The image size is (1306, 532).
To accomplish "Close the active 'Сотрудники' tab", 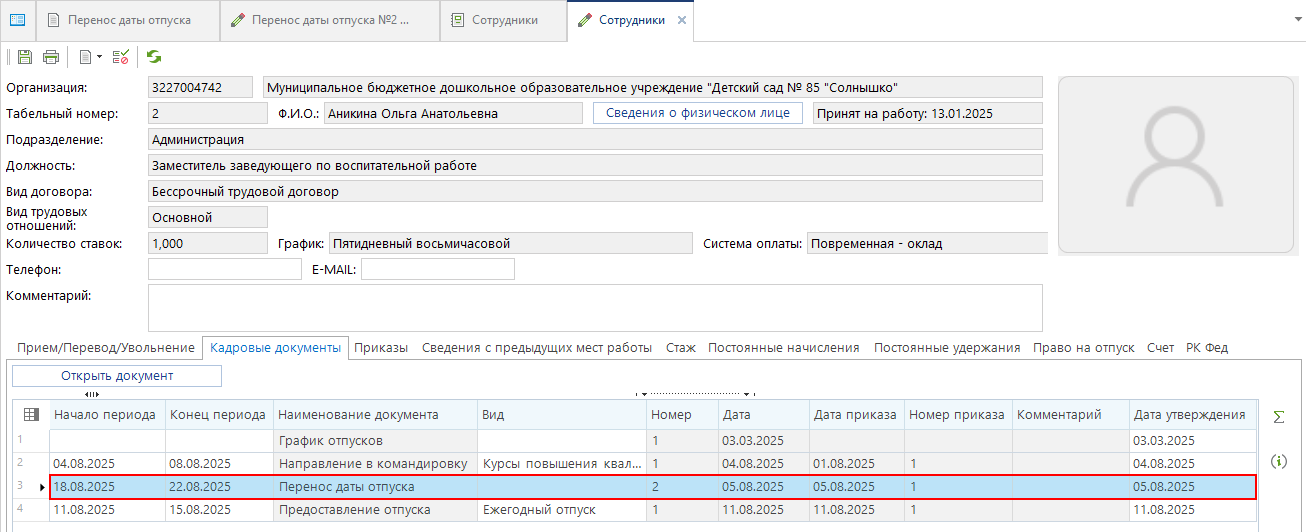I will 682,20.
